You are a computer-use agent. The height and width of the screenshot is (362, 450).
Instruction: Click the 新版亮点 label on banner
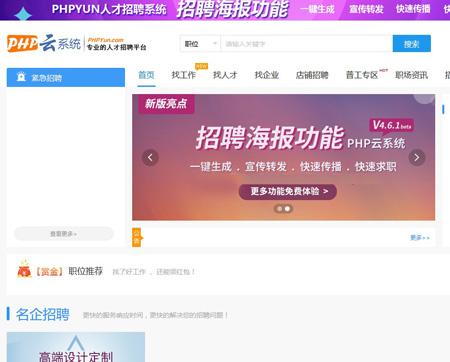click(x=166, y=104)
